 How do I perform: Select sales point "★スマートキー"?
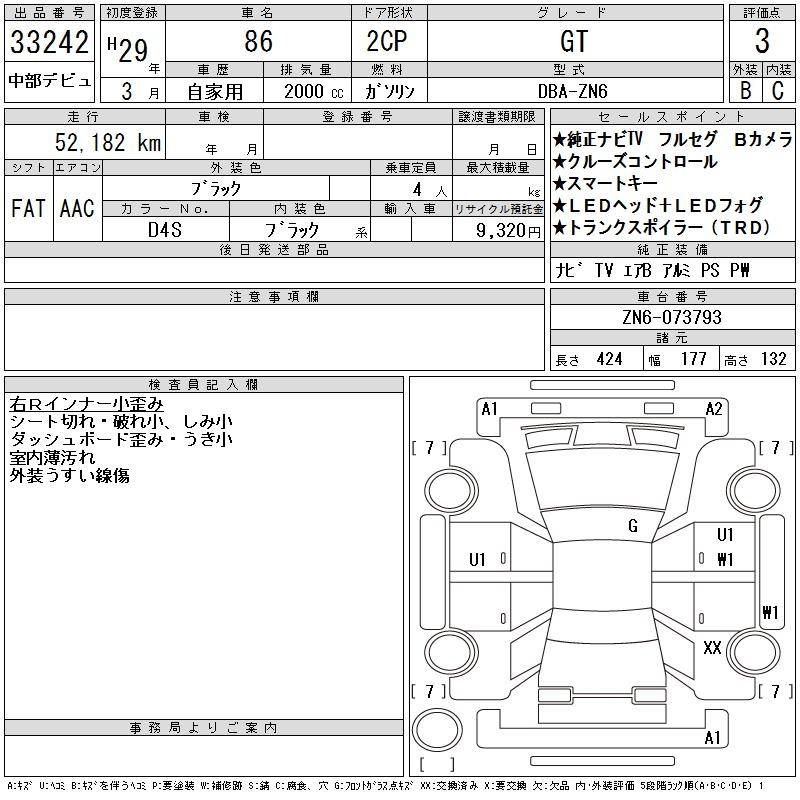[605, 184]
